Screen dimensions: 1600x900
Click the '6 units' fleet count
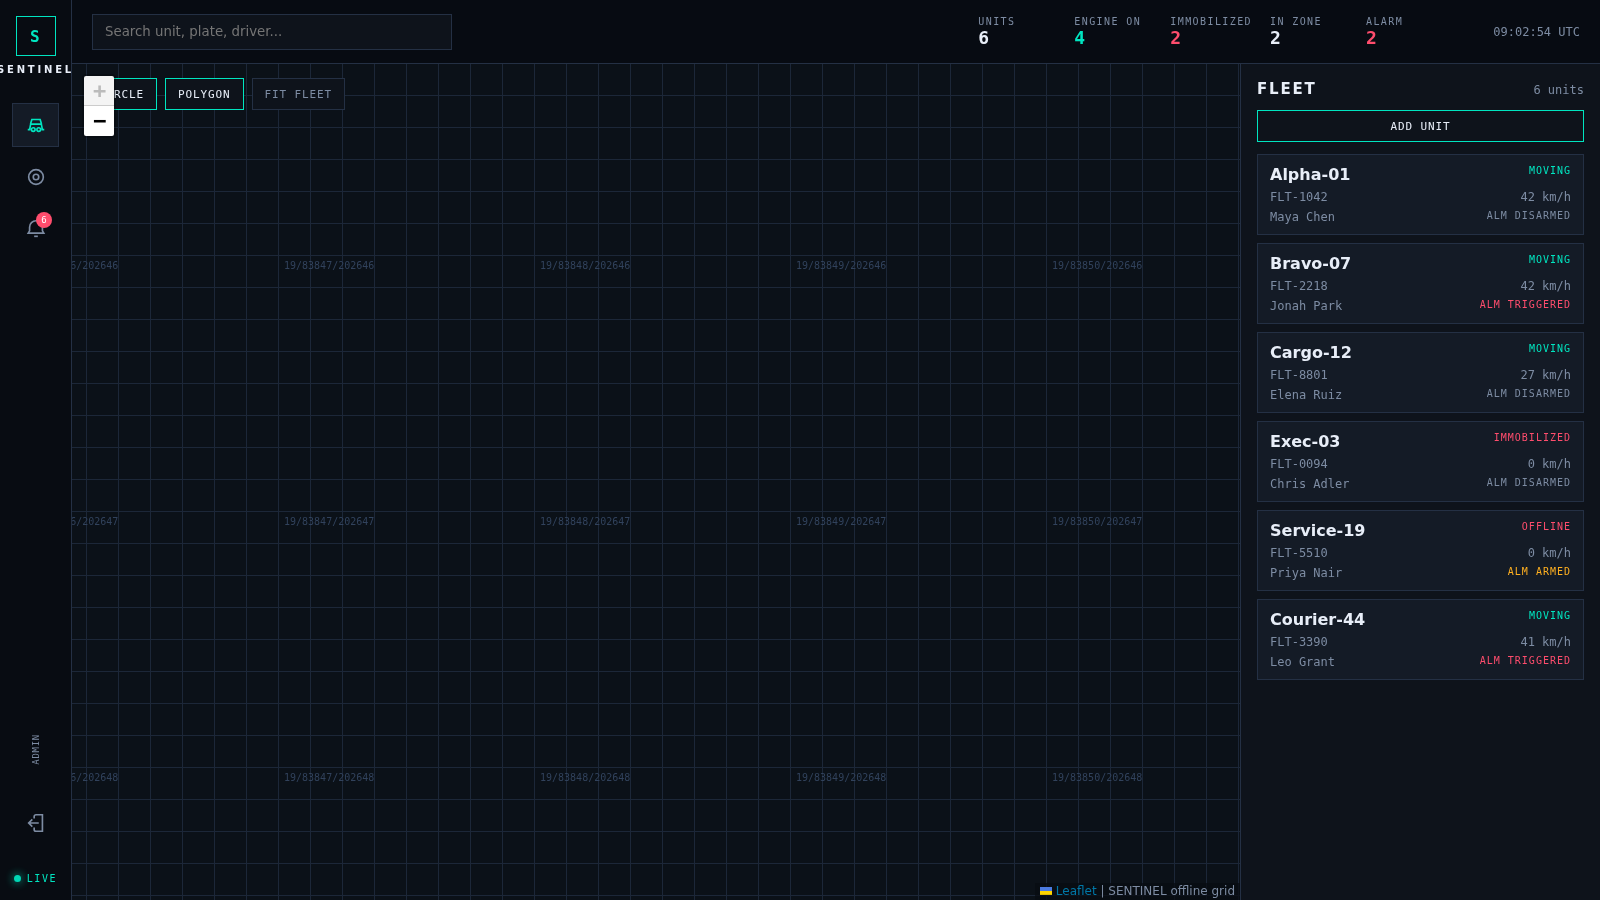point(1558,90)
